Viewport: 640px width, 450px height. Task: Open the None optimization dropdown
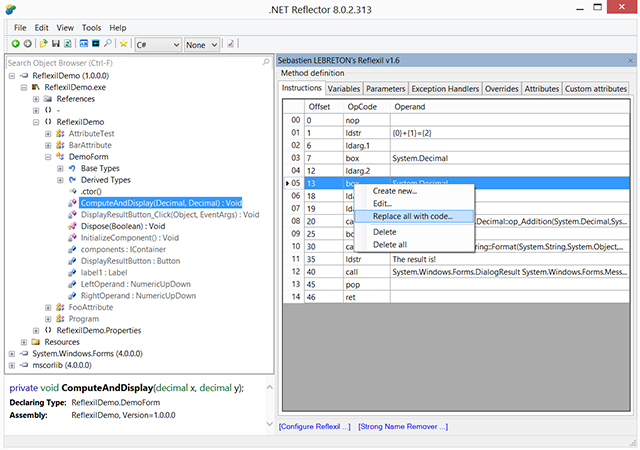pyautogui.click(x=202, y=45)
